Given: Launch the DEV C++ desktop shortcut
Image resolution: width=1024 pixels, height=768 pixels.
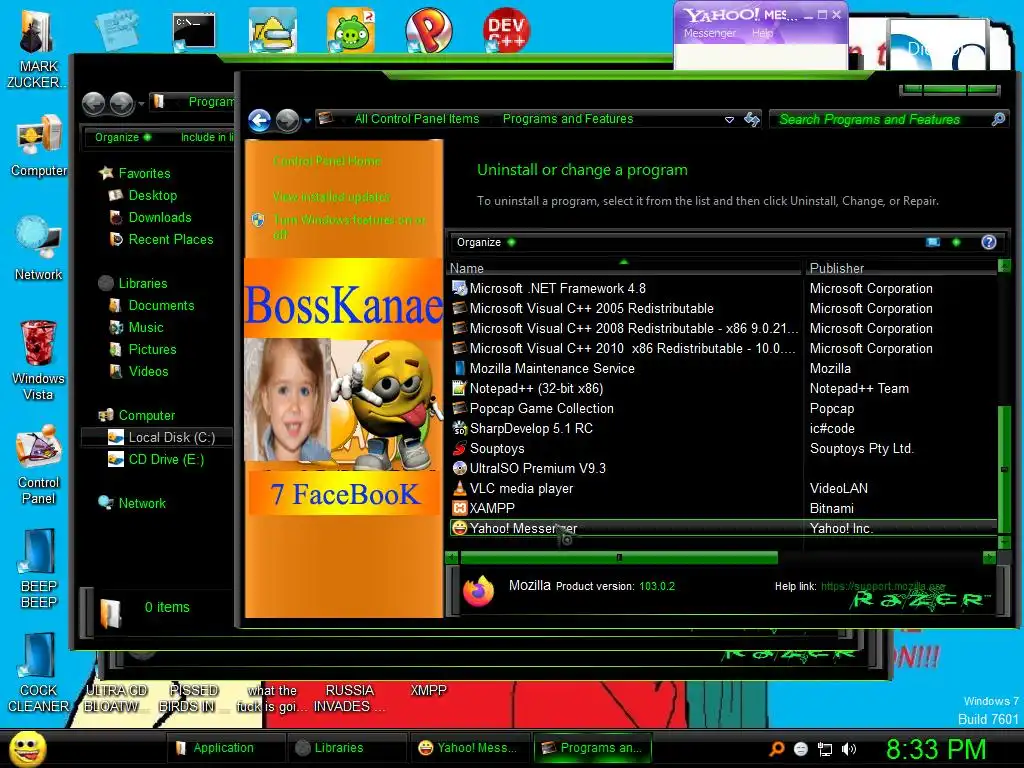Looking at the screenshot, I should pos(506,30).
